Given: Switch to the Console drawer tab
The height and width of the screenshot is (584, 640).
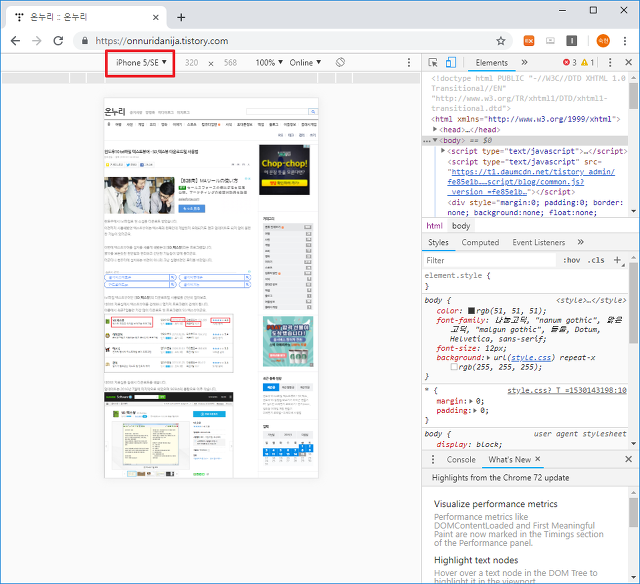Looking at the screenshot, I should tap(461, 460).
